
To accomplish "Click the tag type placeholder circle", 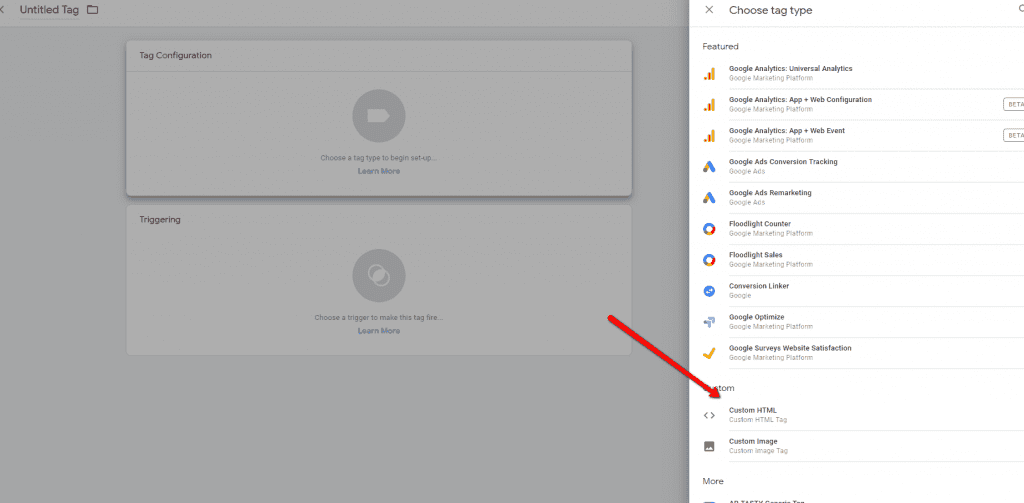I will pos(378,116).
